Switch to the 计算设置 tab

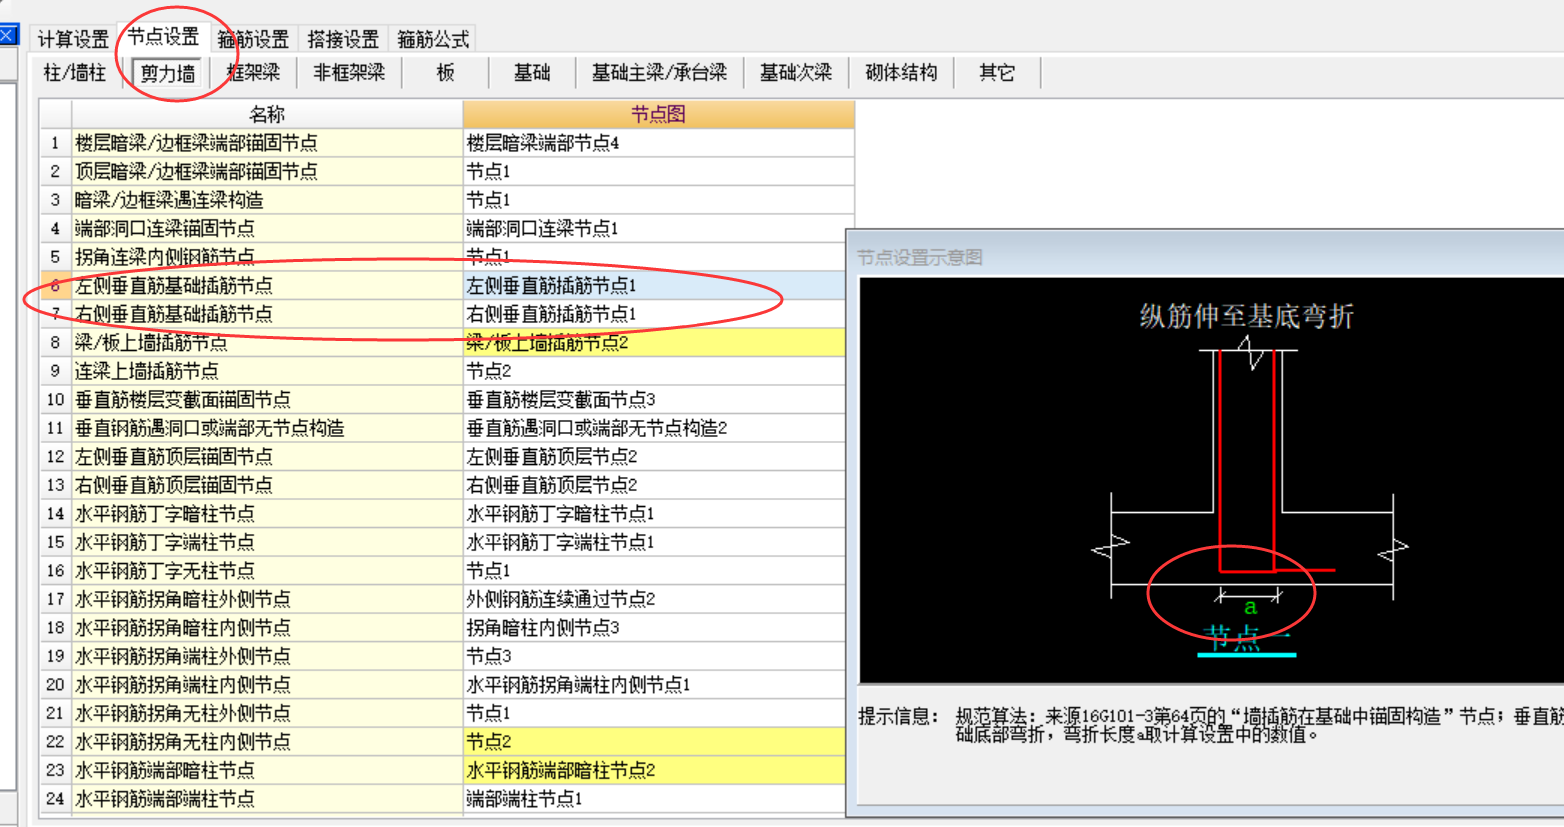[73, 39]
